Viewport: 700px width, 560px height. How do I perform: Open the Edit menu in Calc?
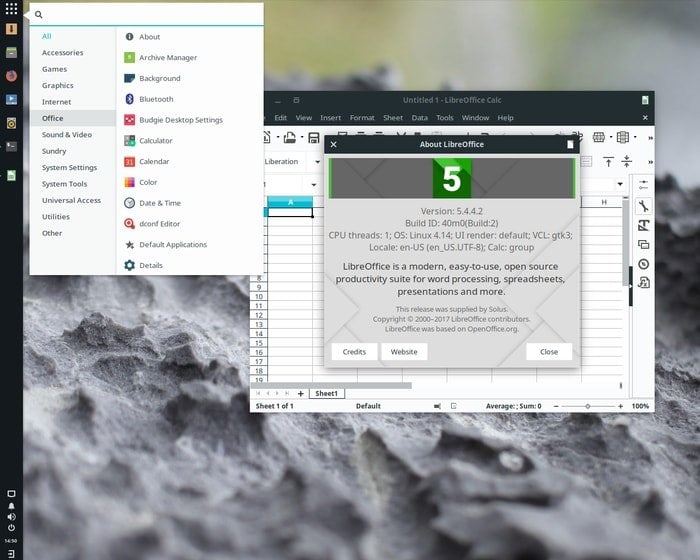280,117
